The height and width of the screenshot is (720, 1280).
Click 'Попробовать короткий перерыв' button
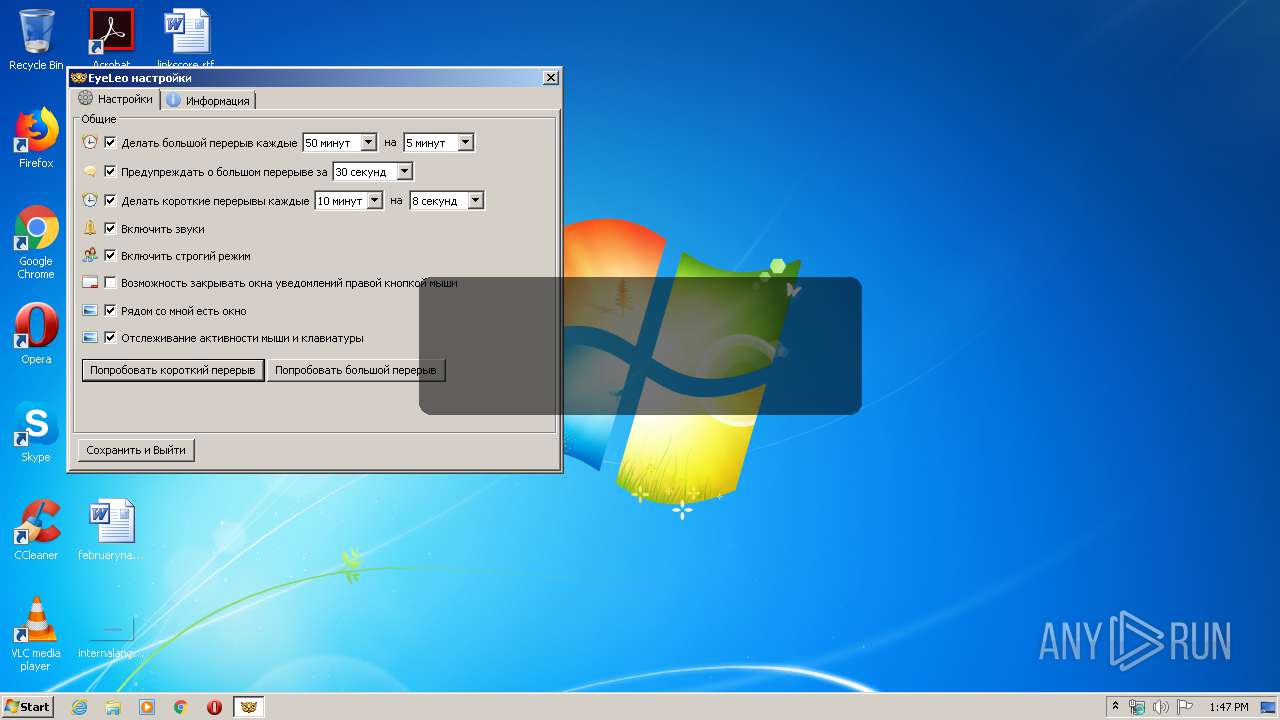[172, 370]
